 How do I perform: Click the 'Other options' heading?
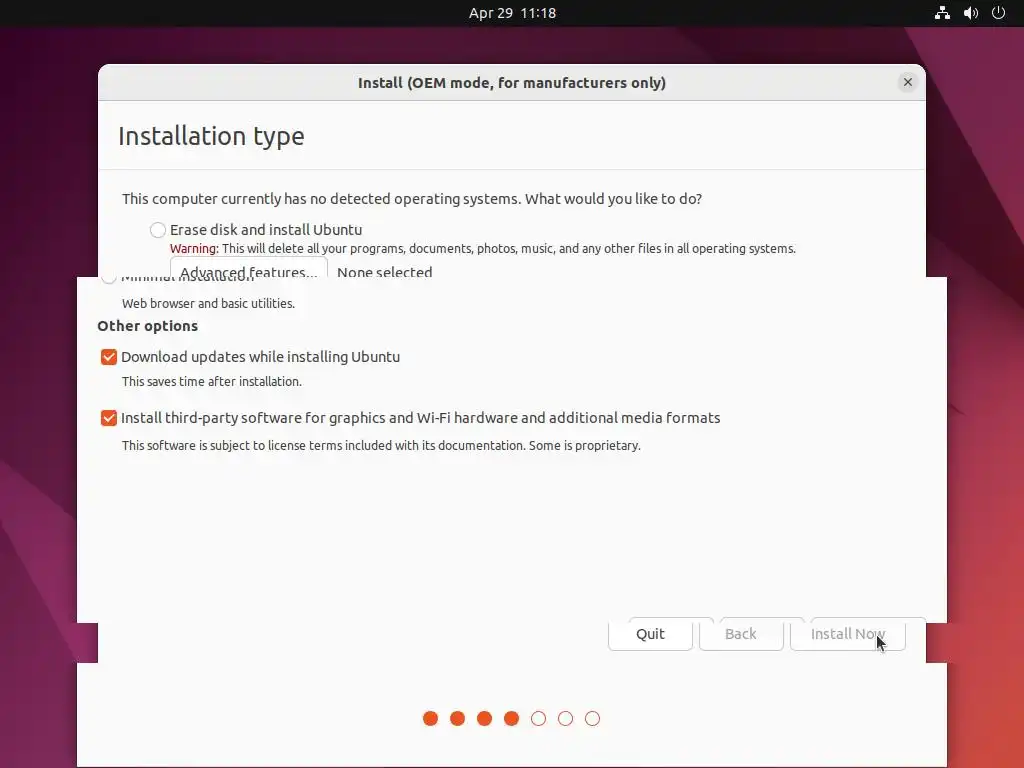click(x=148, y=326)
